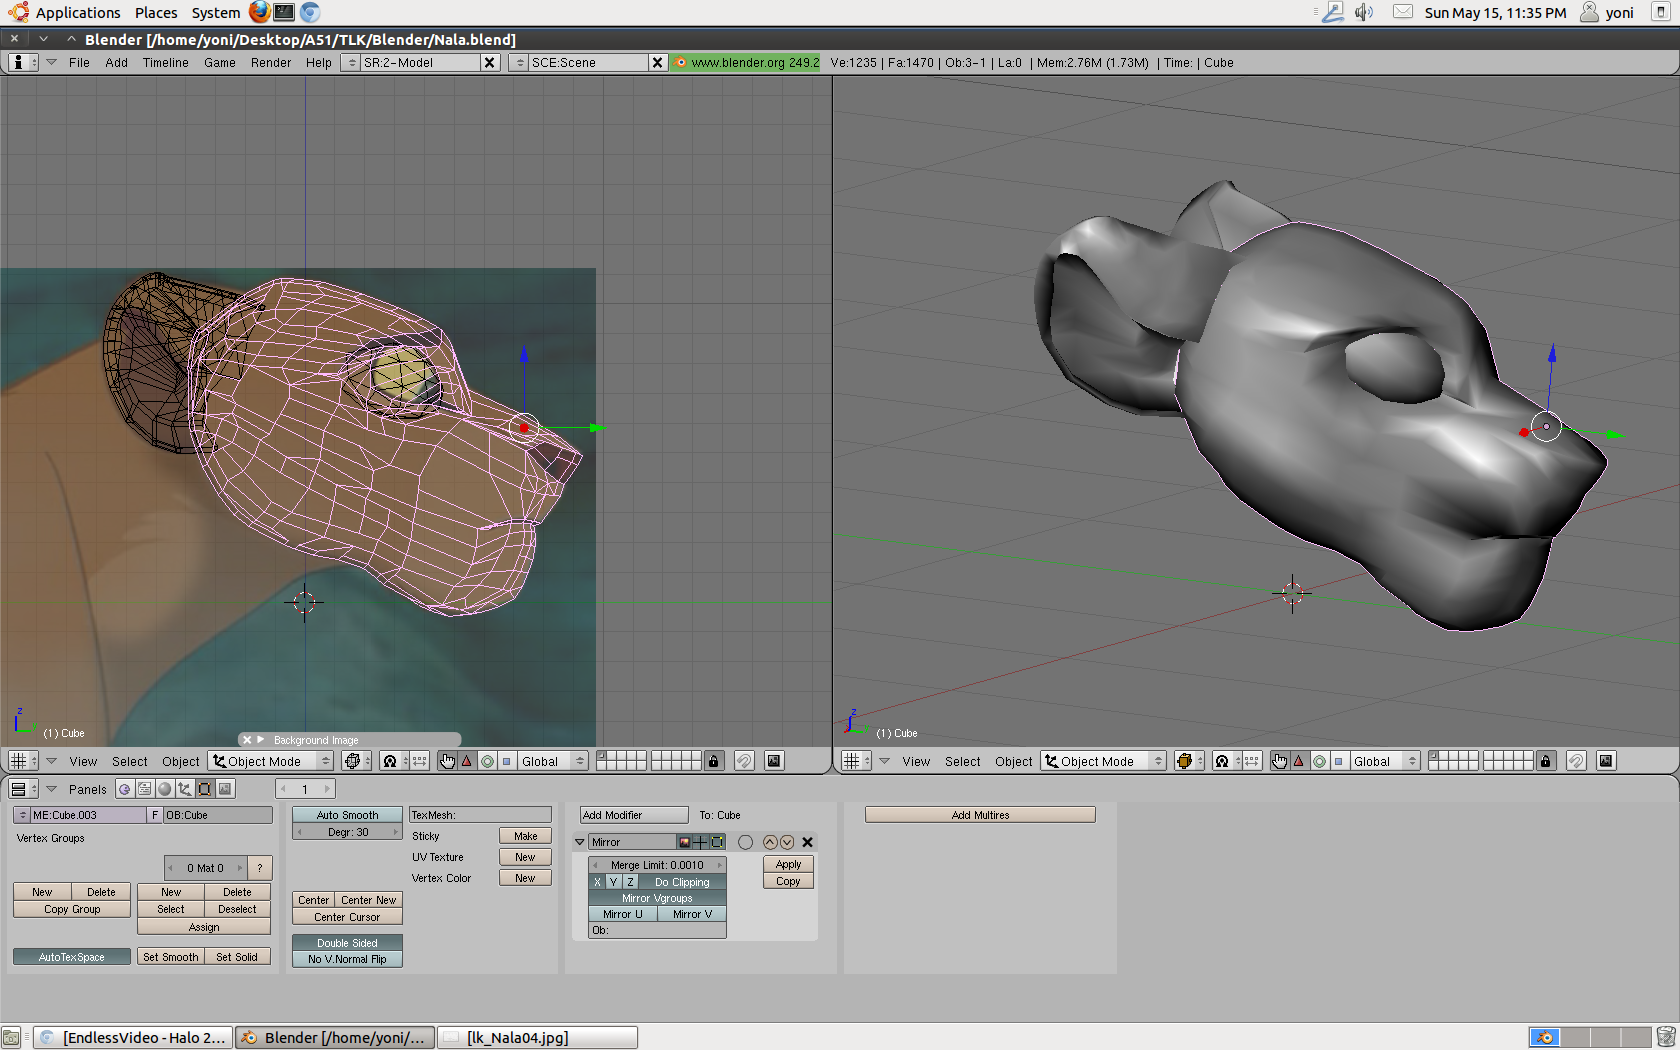Image resolution: width=1680 pixels, height=1050 pixels.
Task: Select the Editing context icon in Panels header
Action: coord(205,789)
